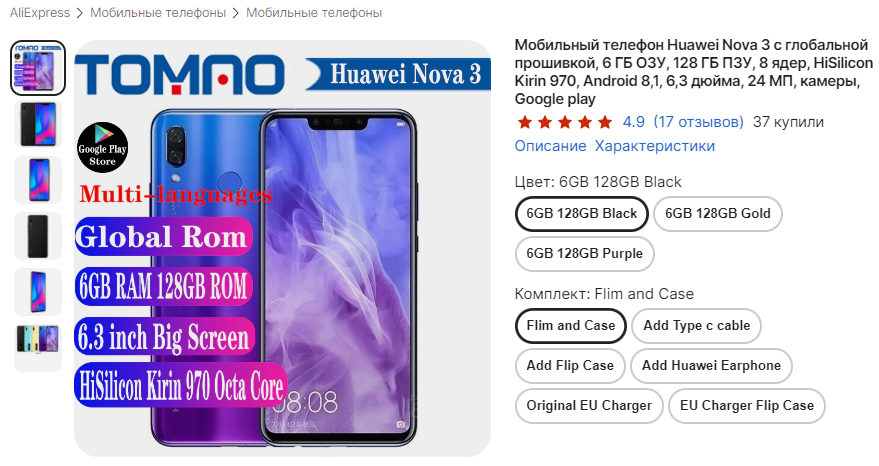Screen dimensions: 879x466
Task: Open the first Мобильные телефоны breadcrumb
Action: (x=158, y=13)
